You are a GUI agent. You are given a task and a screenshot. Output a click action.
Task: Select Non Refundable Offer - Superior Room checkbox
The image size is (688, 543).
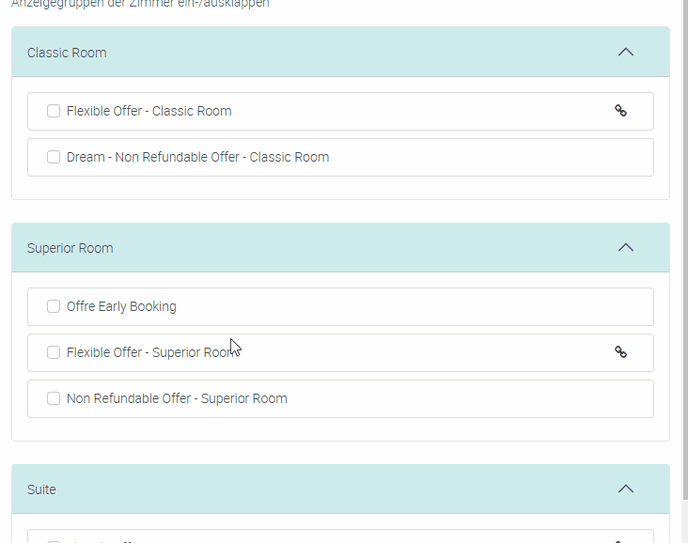point(54,399)
